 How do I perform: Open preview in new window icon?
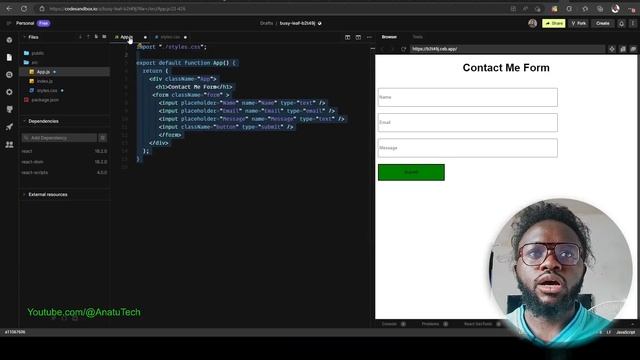coord(633,49)
